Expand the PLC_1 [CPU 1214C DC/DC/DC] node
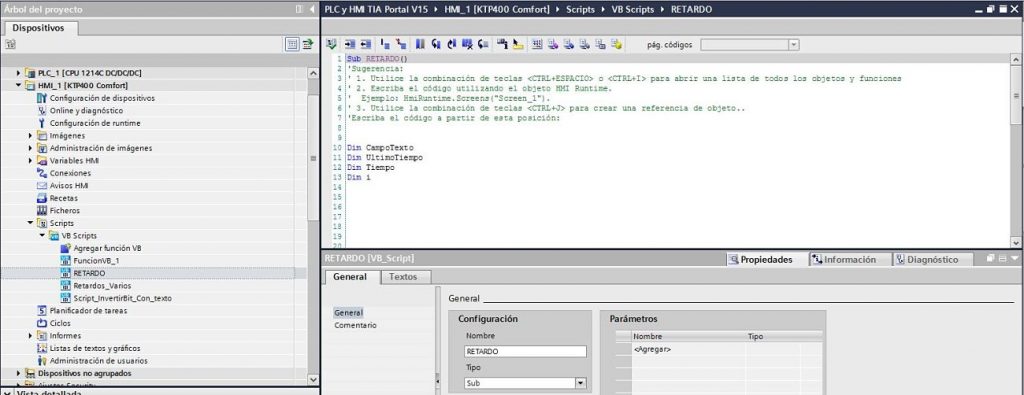The height and width of the screenshot is (395, 1024). coord(18,73)
